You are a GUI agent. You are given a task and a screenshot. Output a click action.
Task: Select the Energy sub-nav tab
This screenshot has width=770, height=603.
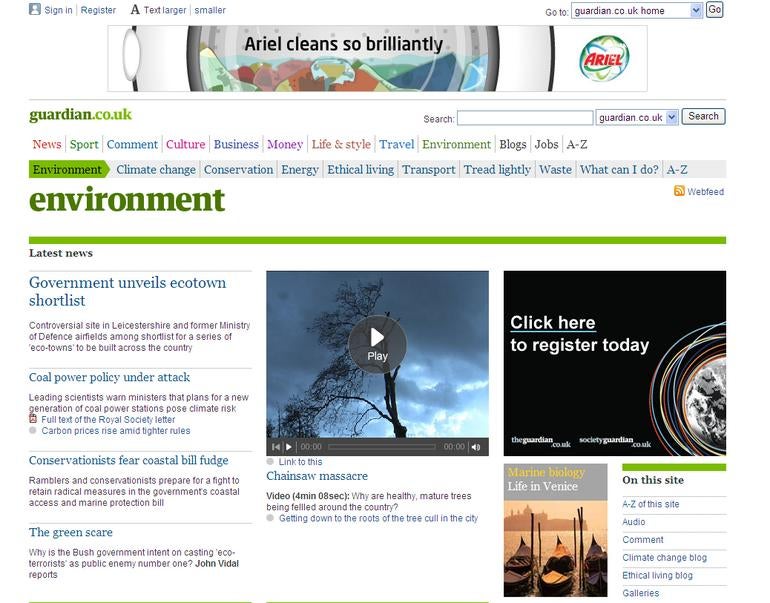coord(300,169)
